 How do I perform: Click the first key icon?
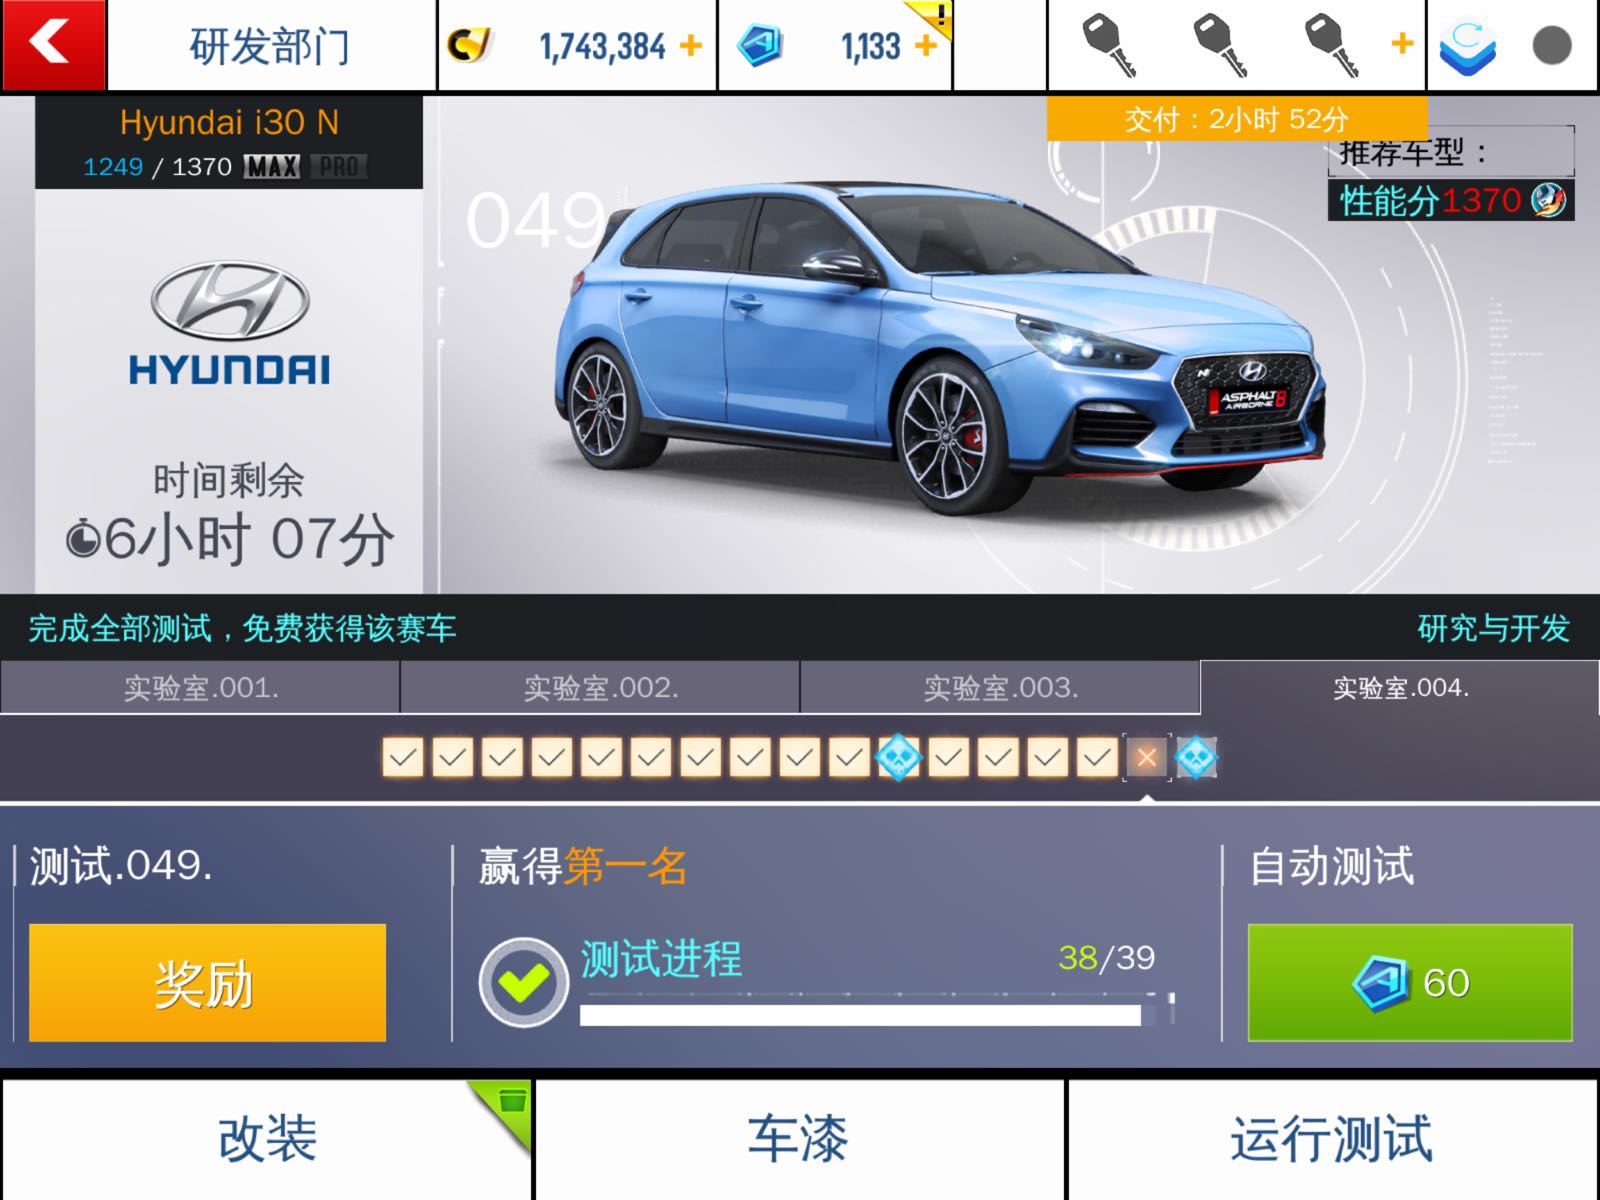1110,46
